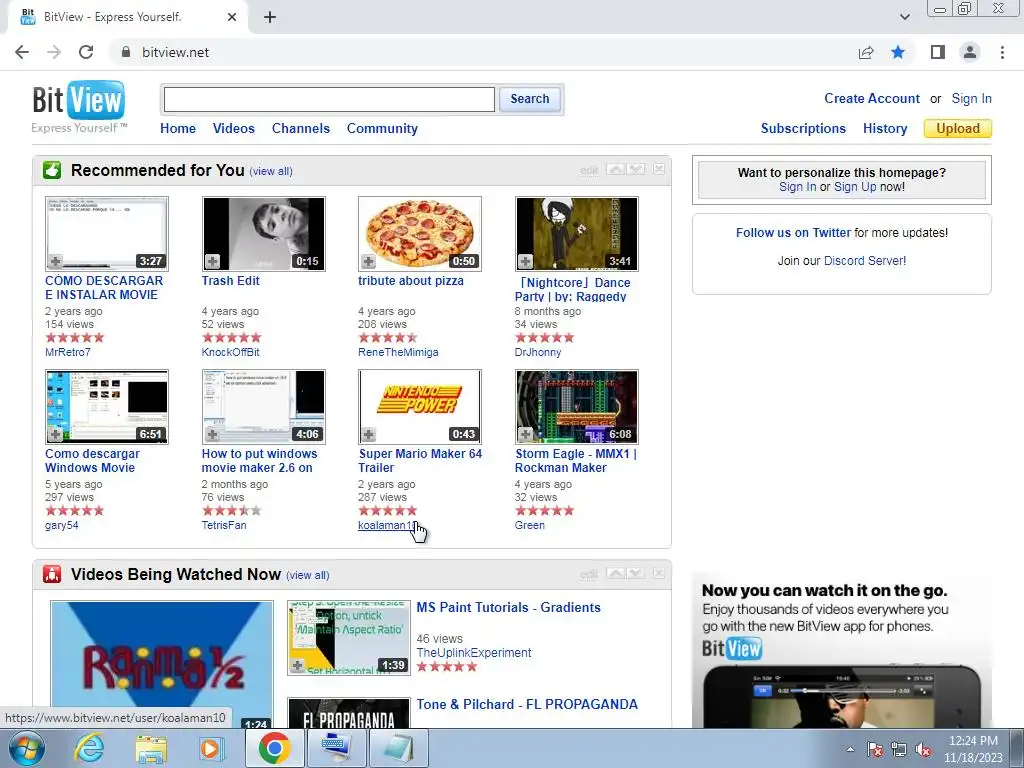
Task: Add Trash Edit video to queue
Action: pyautogui.click(x=212, y=261)
